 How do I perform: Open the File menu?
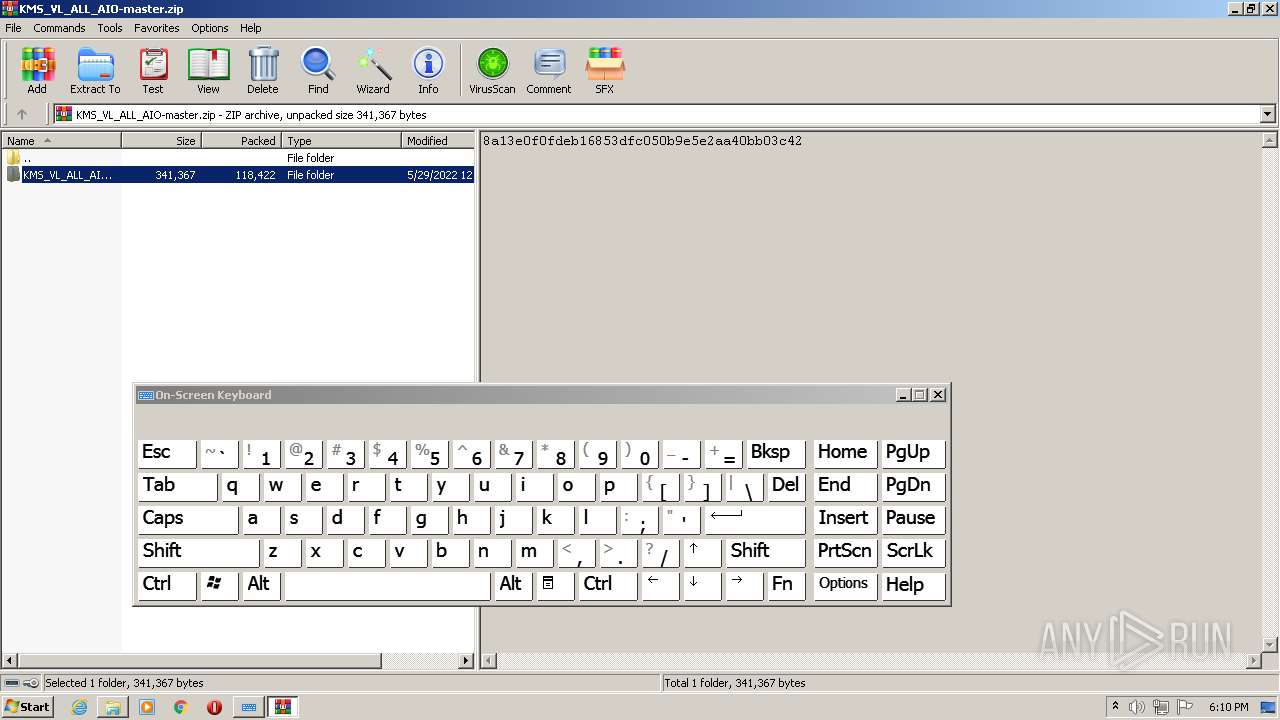tap(13, 28)
